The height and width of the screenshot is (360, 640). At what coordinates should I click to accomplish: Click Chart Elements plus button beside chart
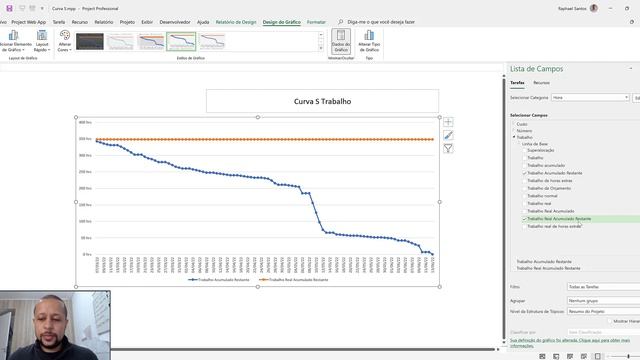click(x=448, y=122)
